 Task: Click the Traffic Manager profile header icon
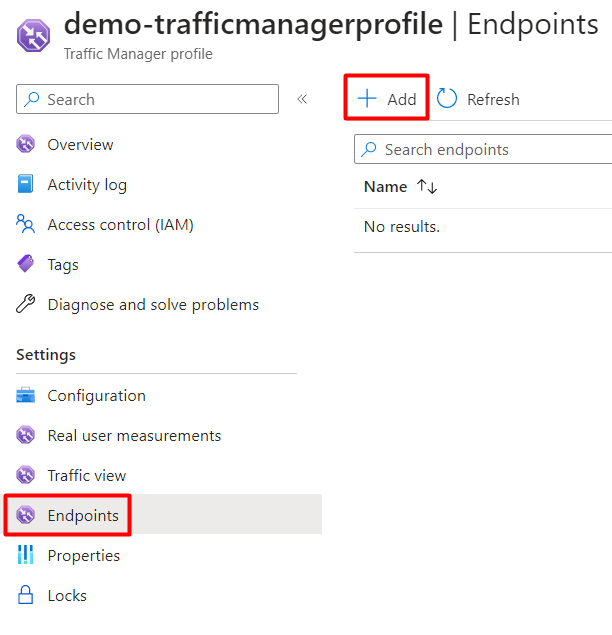(33, 36)
